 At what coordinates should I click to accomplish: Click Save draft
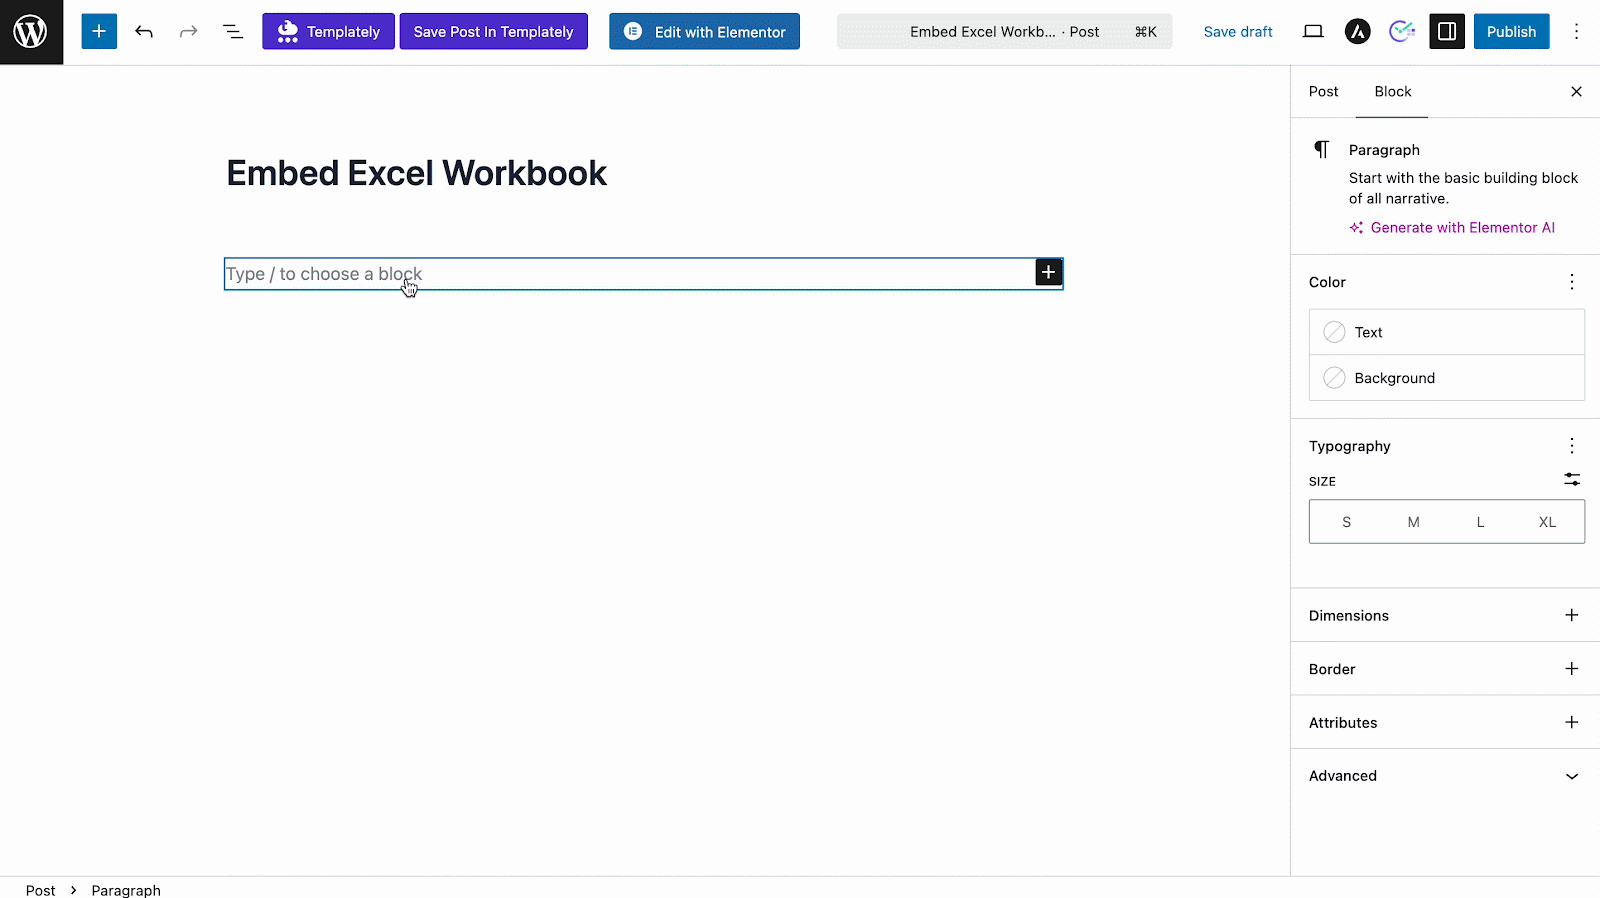pyautogui.click(x=1238, y=32)
